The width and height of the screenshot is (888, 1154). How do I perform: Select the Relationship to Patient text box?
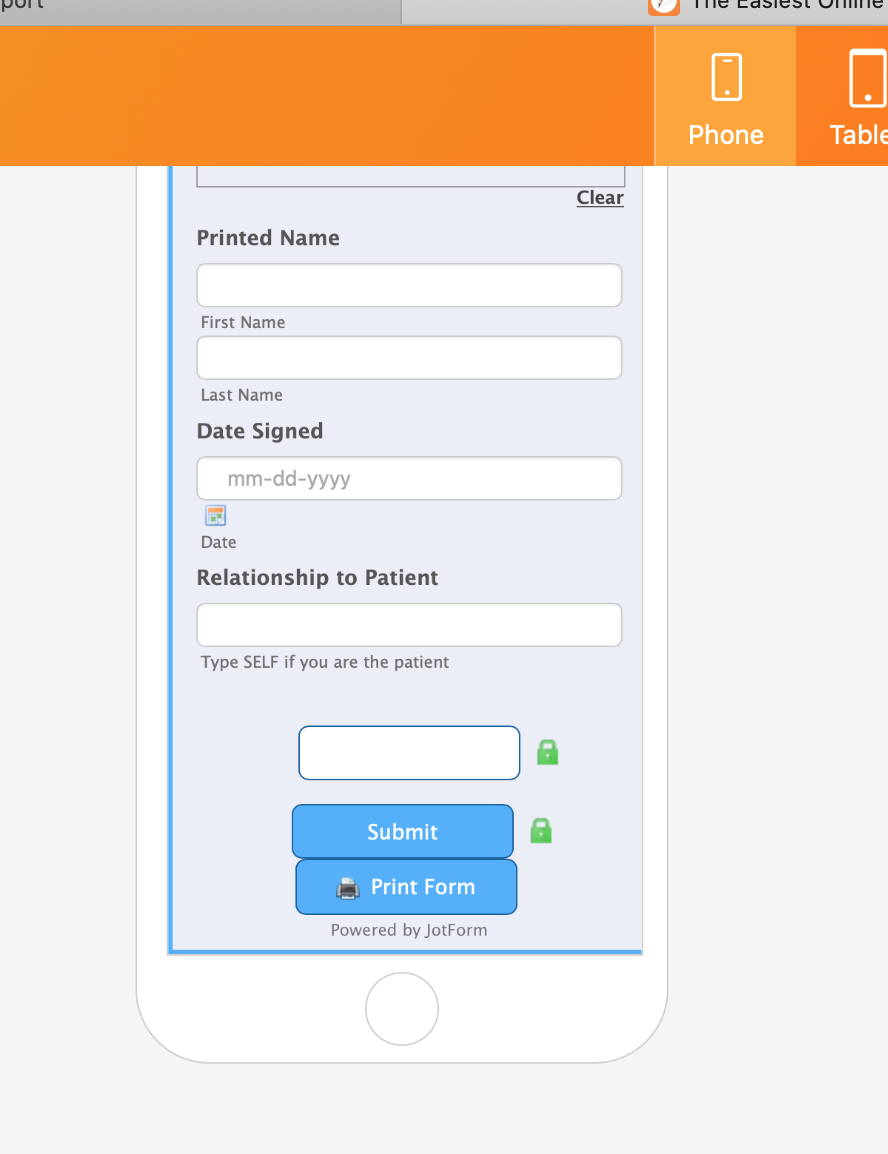point(409,625)
